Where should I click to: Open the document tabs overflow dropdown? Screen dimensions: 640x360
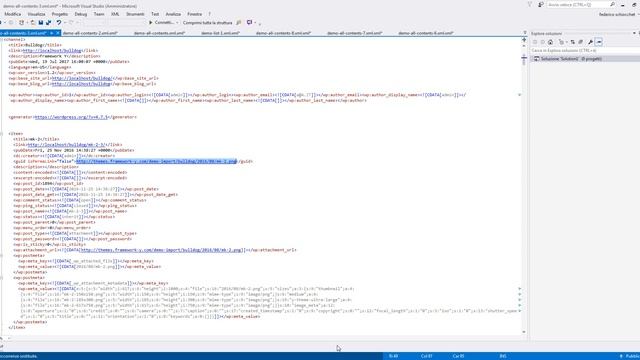pyautogui.click(x=525, y=33)
